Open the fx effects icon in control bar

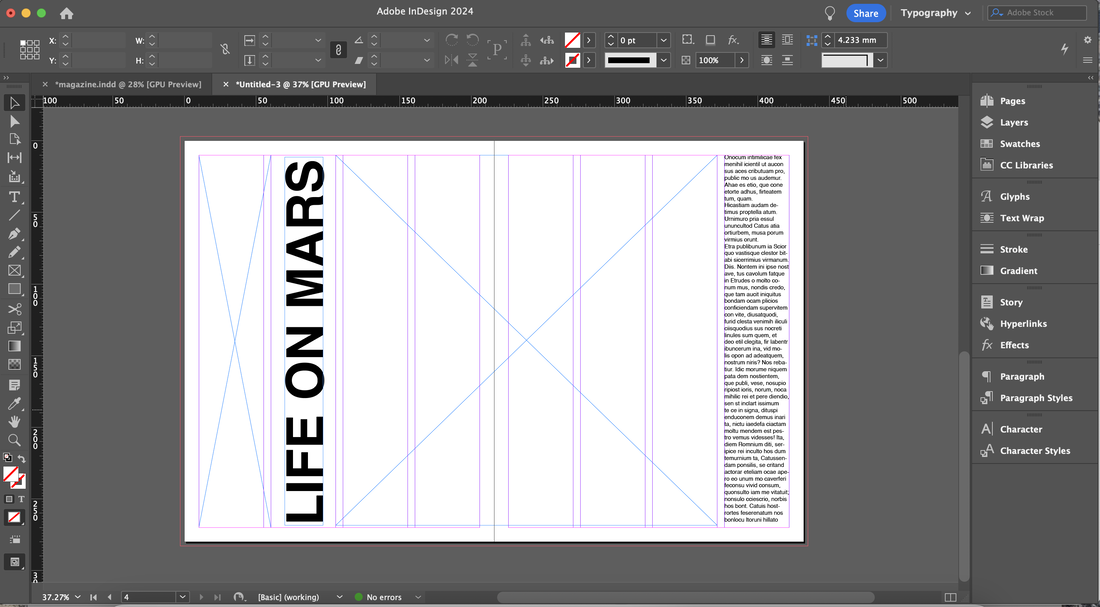tap(733, 40)
